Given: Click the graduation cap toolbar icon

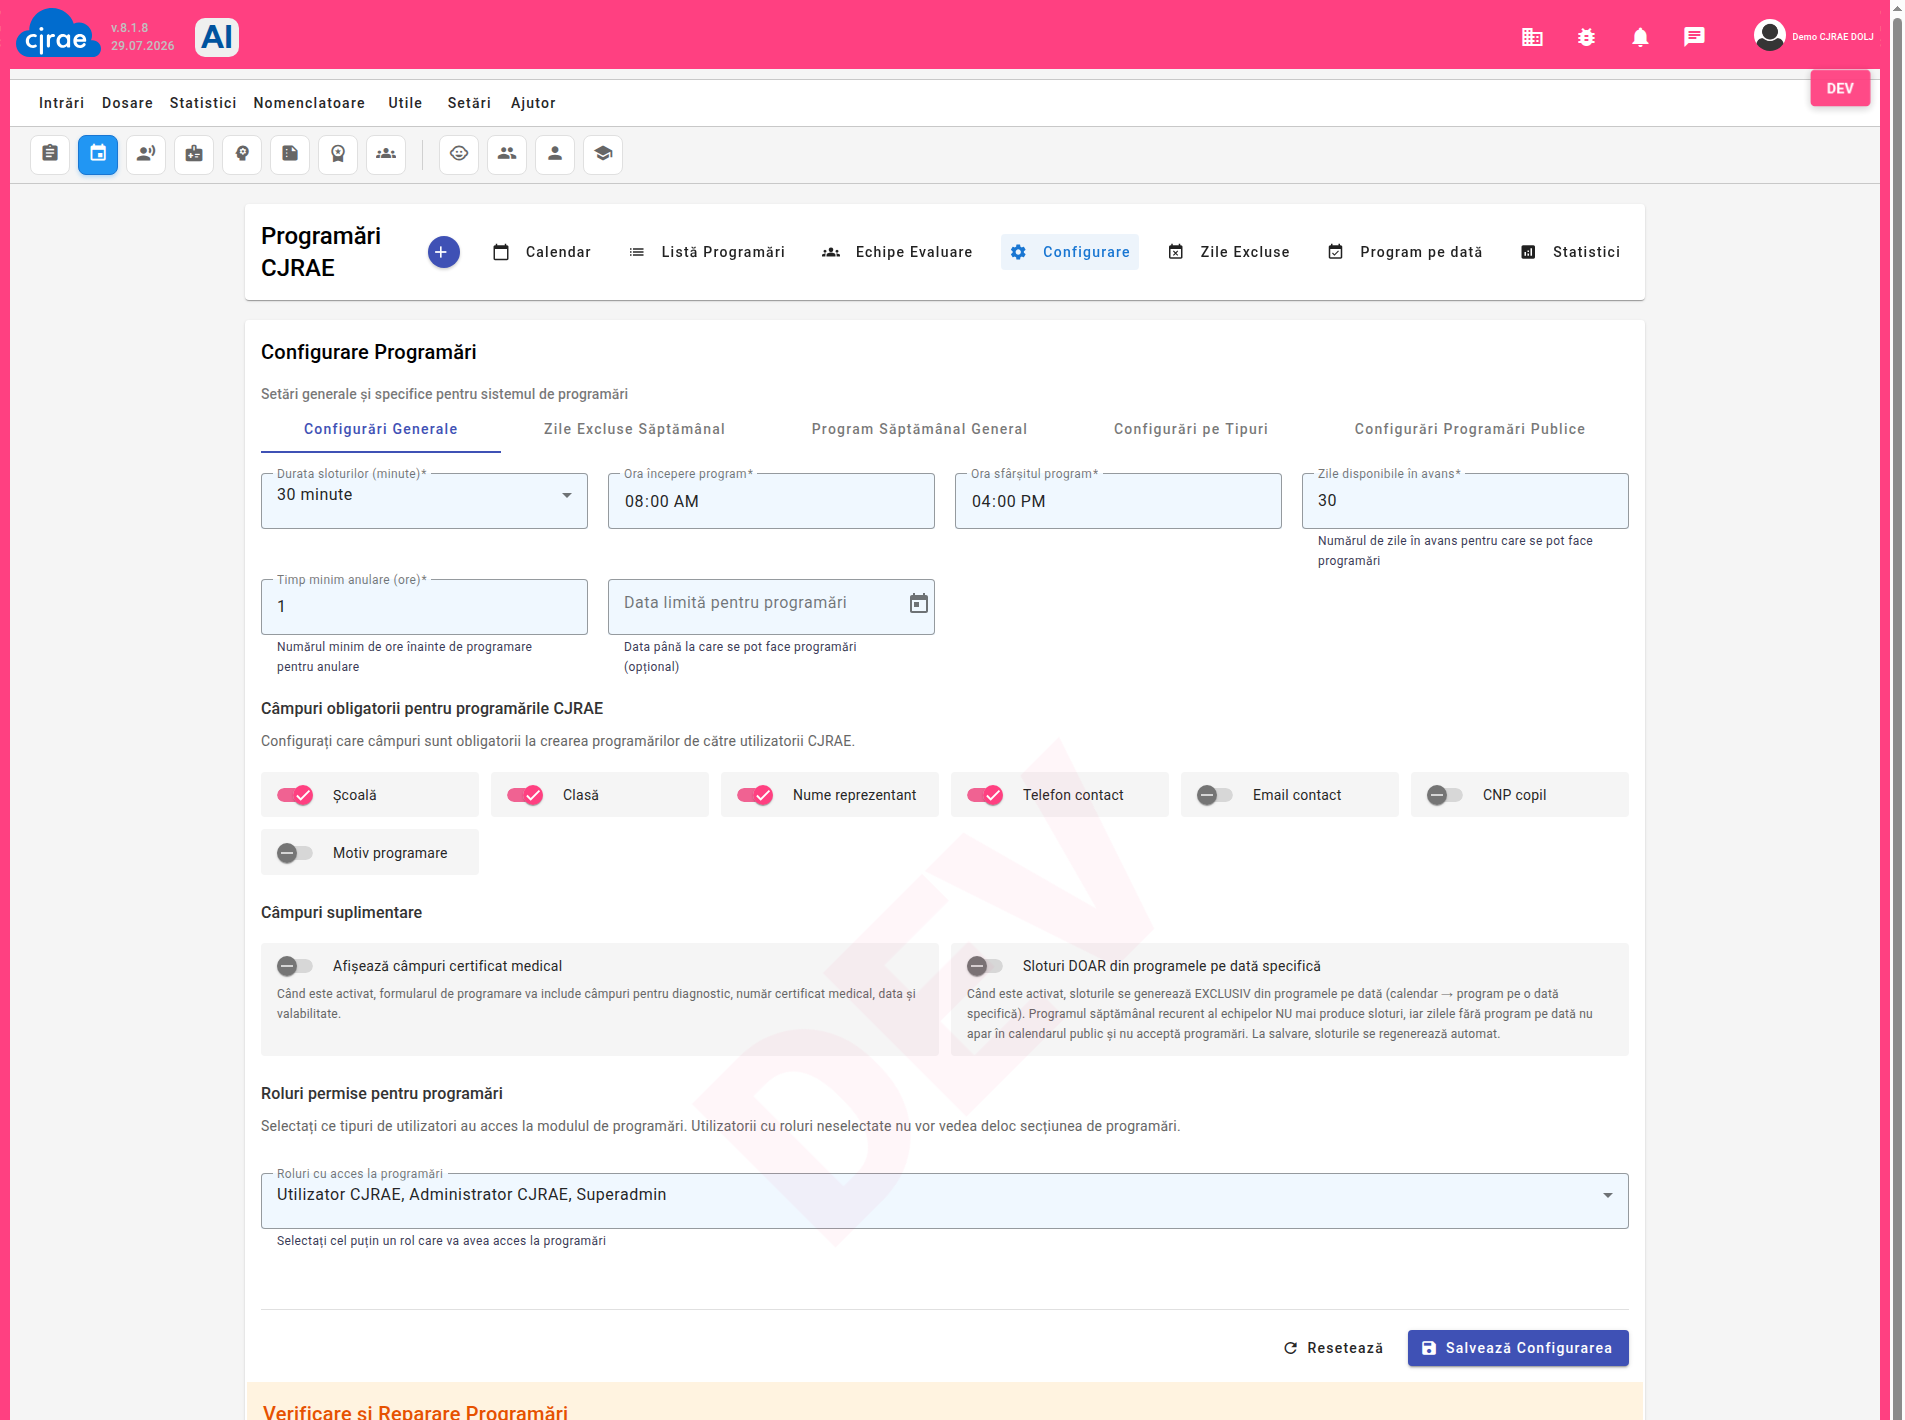Looking at the screenshot, I should [603, 154].
